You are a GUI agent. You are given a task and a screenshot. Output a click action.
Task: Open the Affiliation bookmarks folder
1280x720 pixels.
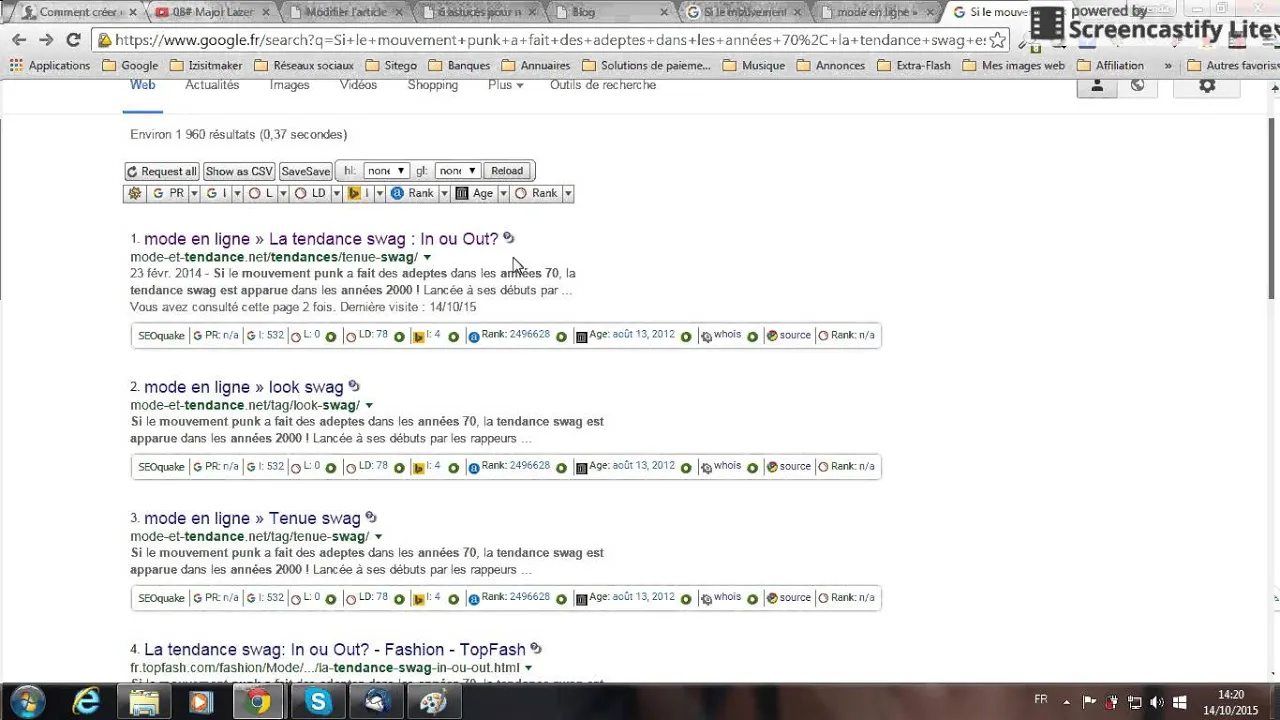(x=1110, y=65)
